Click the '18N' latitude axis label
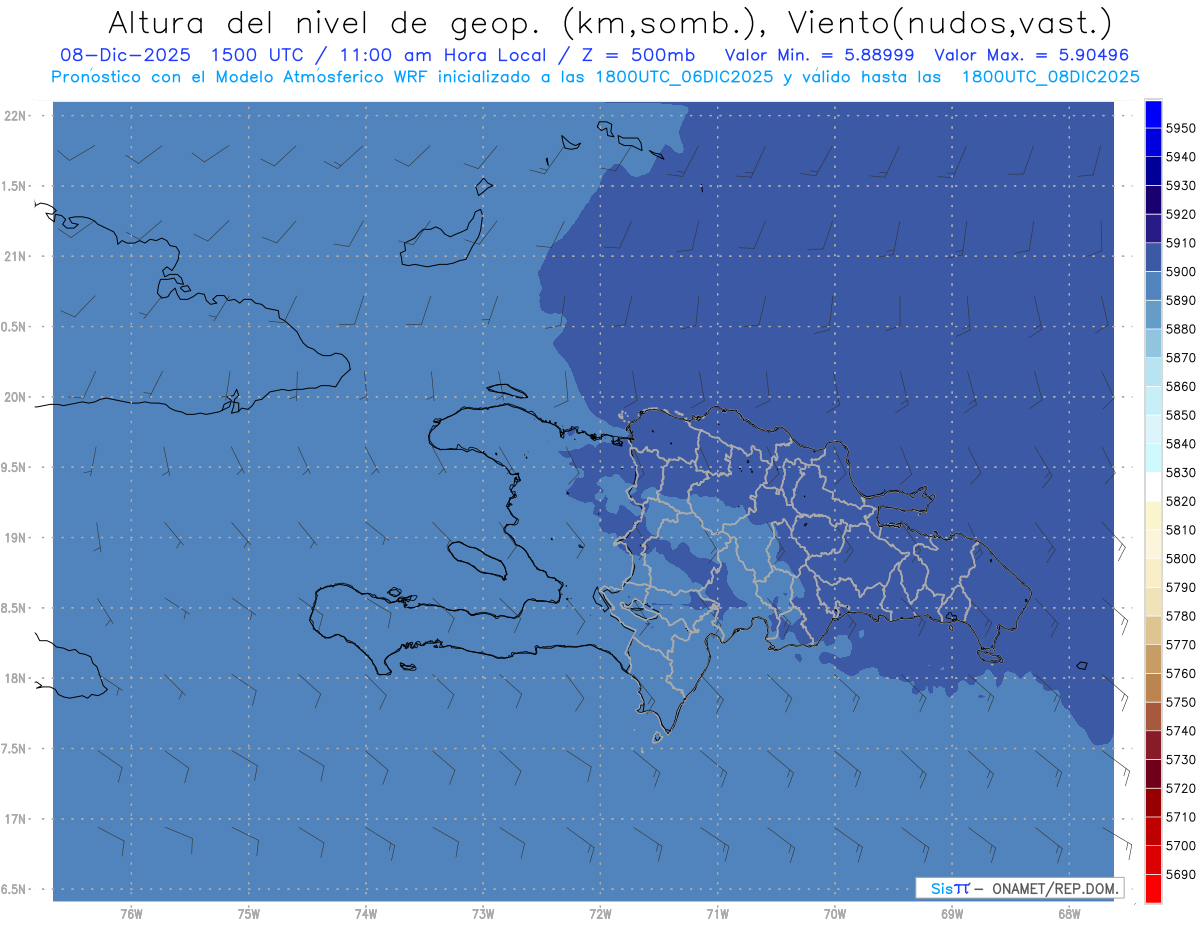Viewport: 1200px width, 927px height. pos(17,678)
